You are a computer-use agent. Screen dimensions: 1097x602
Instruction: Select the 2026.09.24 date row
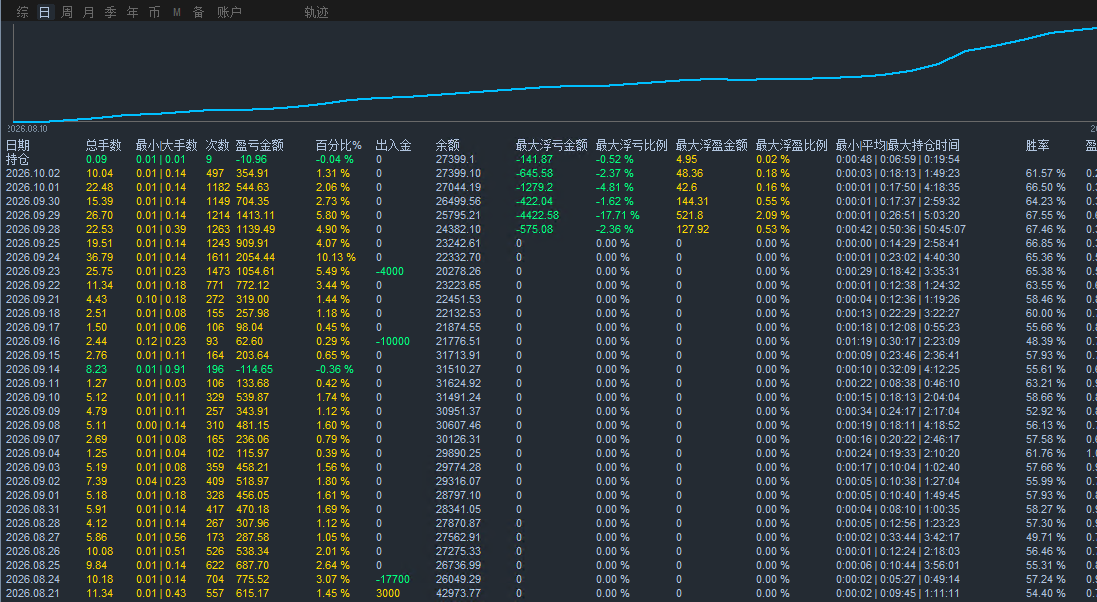[33, 258]
